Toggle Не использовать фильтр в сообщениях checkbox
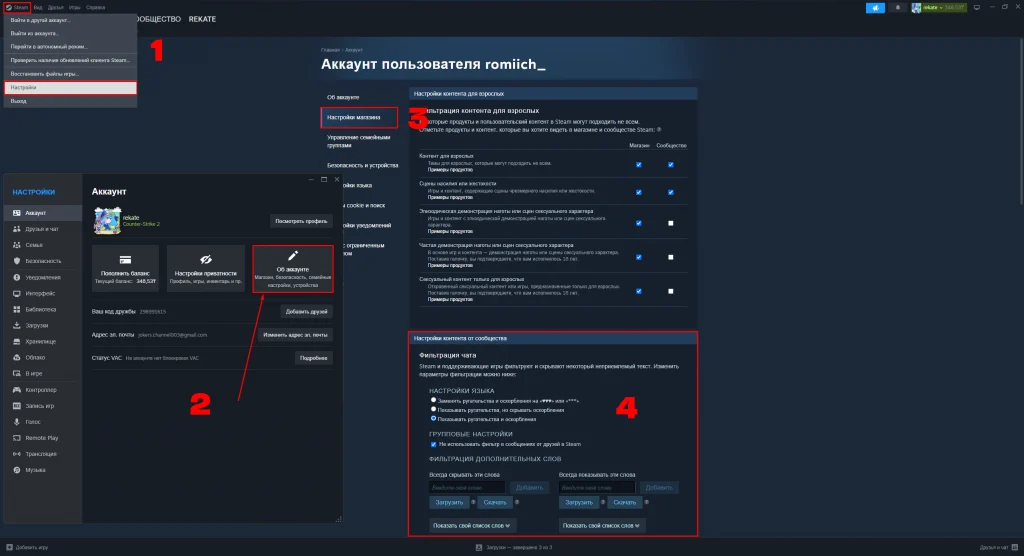This screenshot has width=1024, height=556. [432, 444]
